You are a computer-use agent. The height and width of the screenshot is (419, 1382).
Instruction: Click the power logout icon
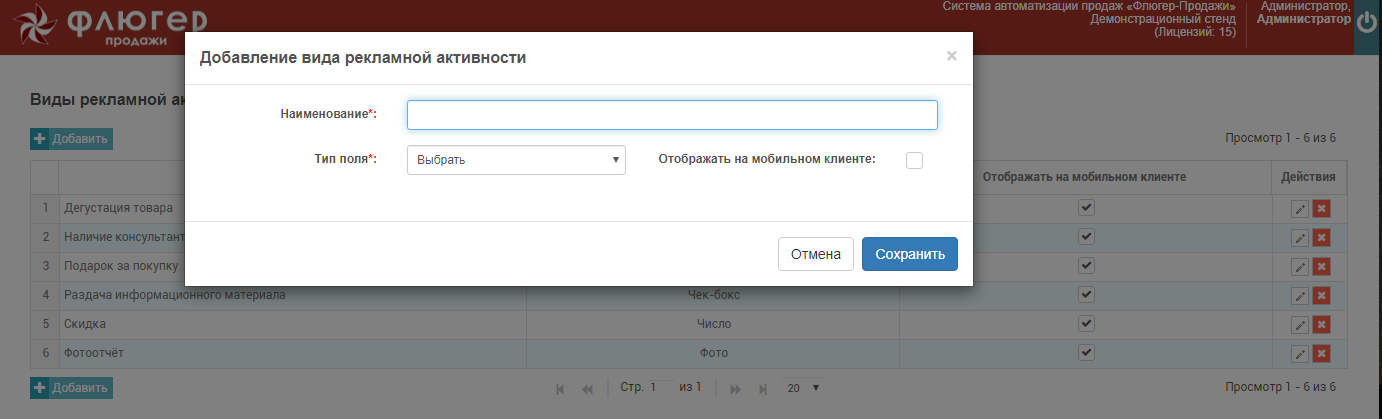(1368, 28)
